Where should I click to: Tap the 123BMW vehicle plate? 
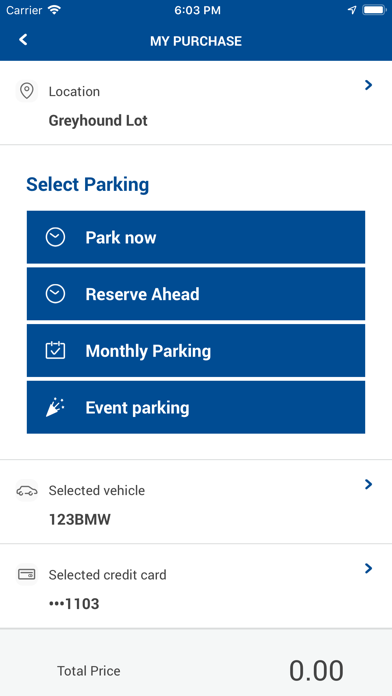[x=80, y=520]
